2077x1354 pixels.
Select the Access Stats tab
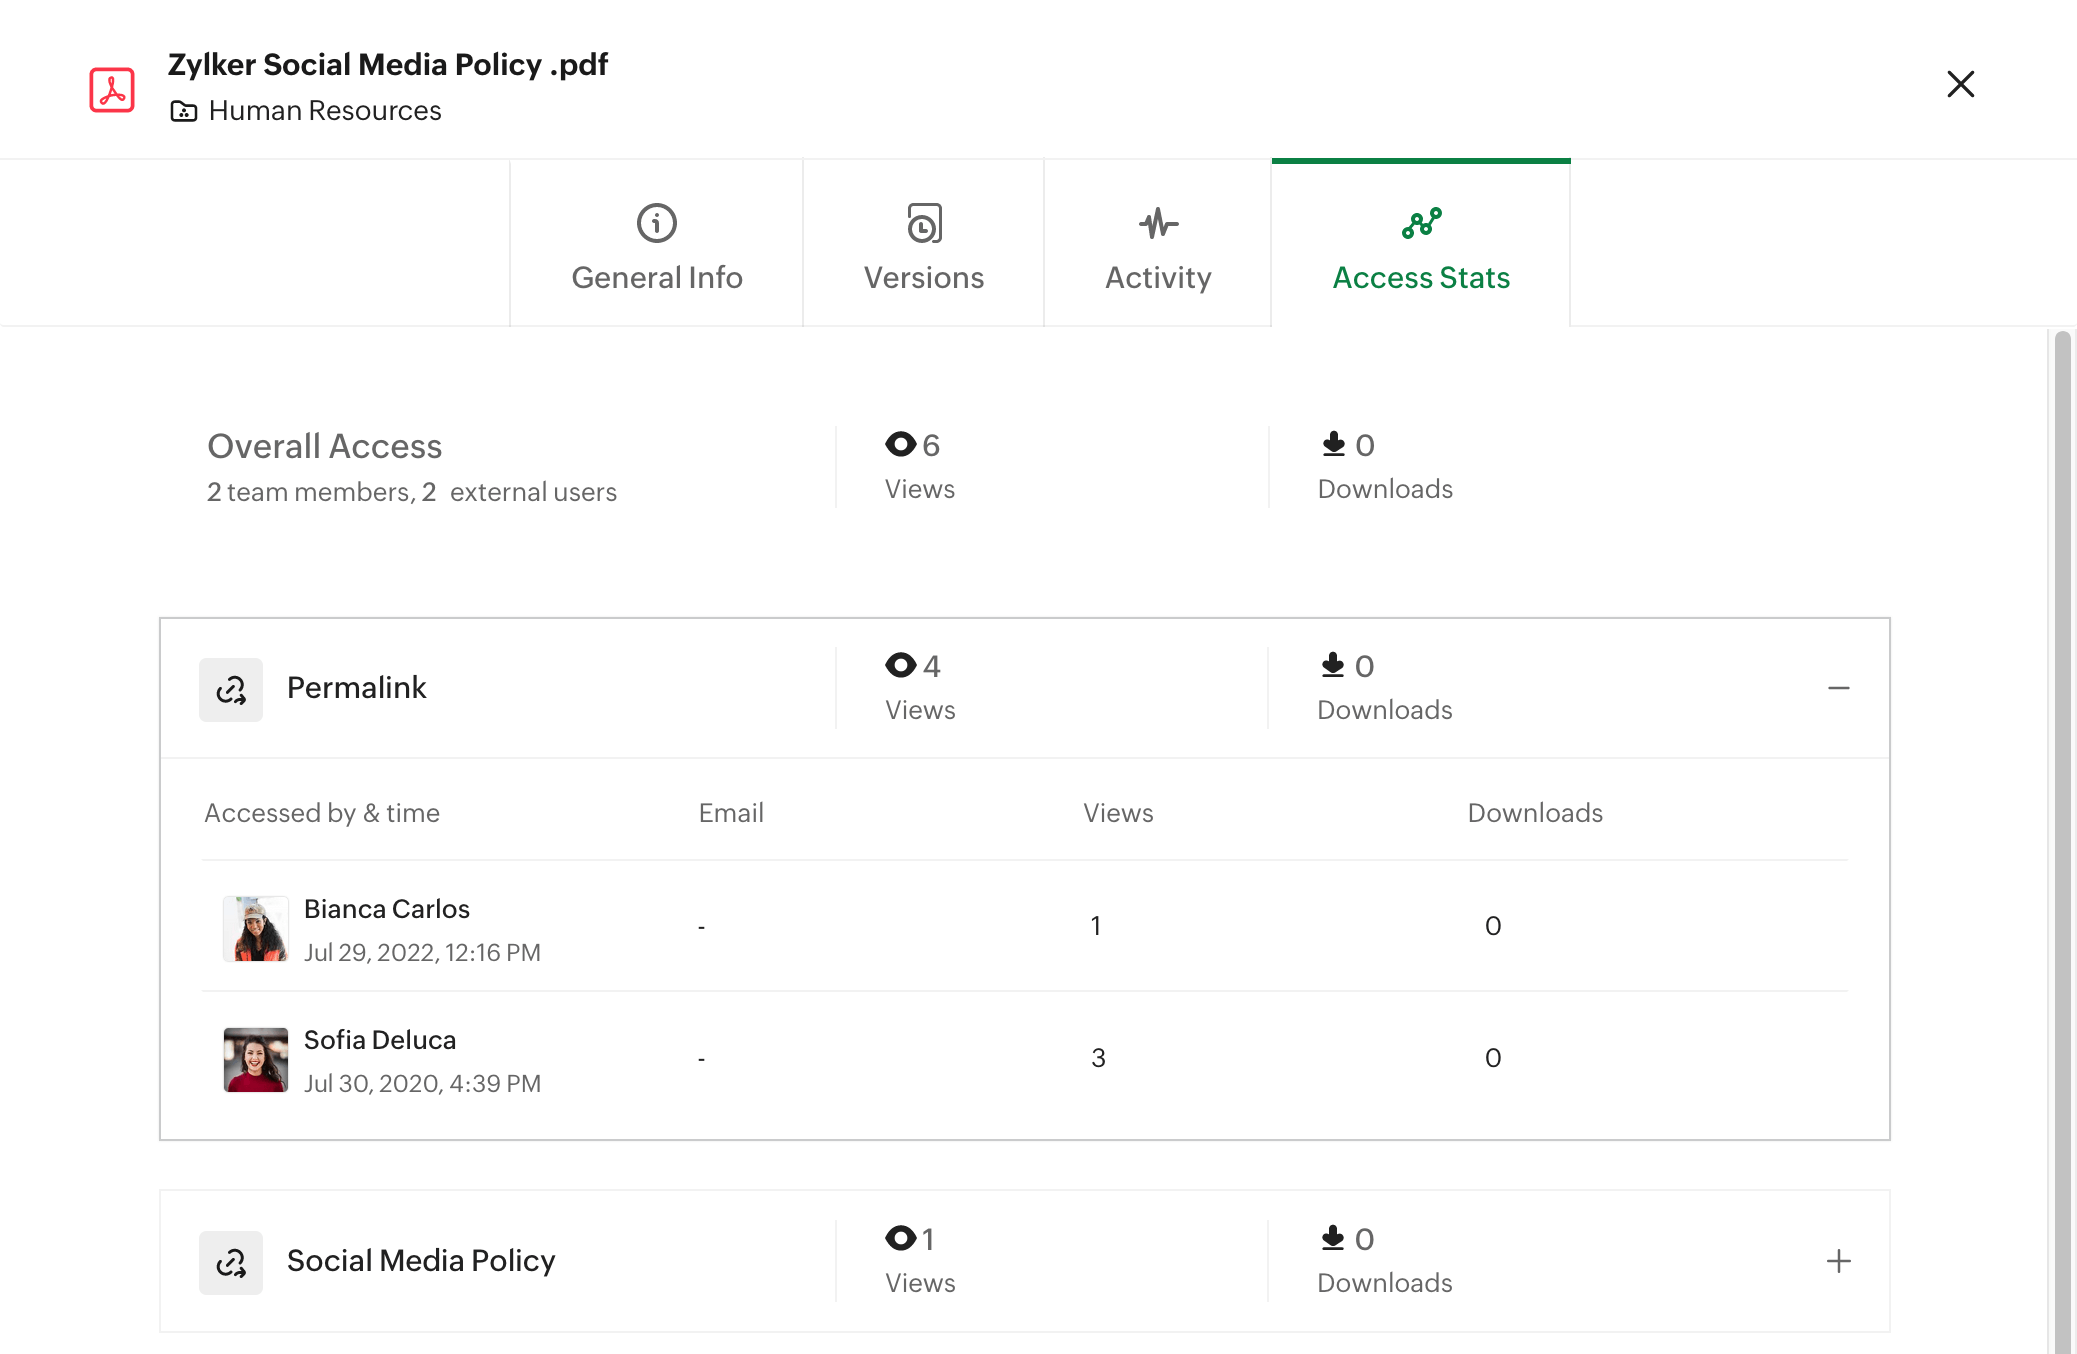[x=1420, y=244]
